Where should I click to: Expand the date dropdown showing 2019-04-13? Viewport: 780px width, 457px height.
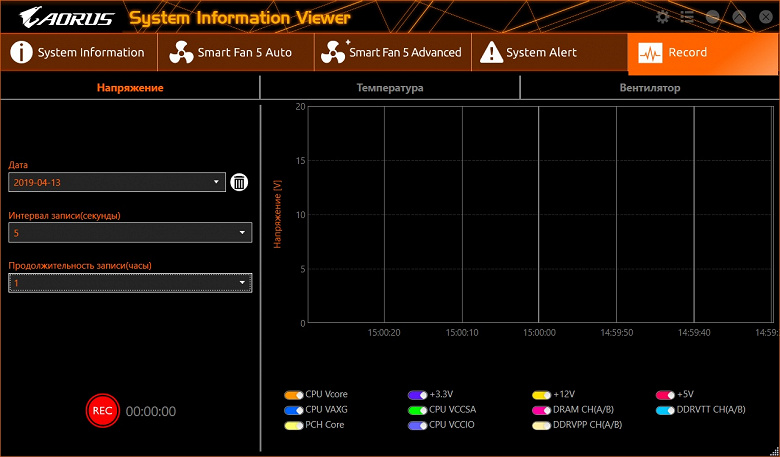pos(117,182)
